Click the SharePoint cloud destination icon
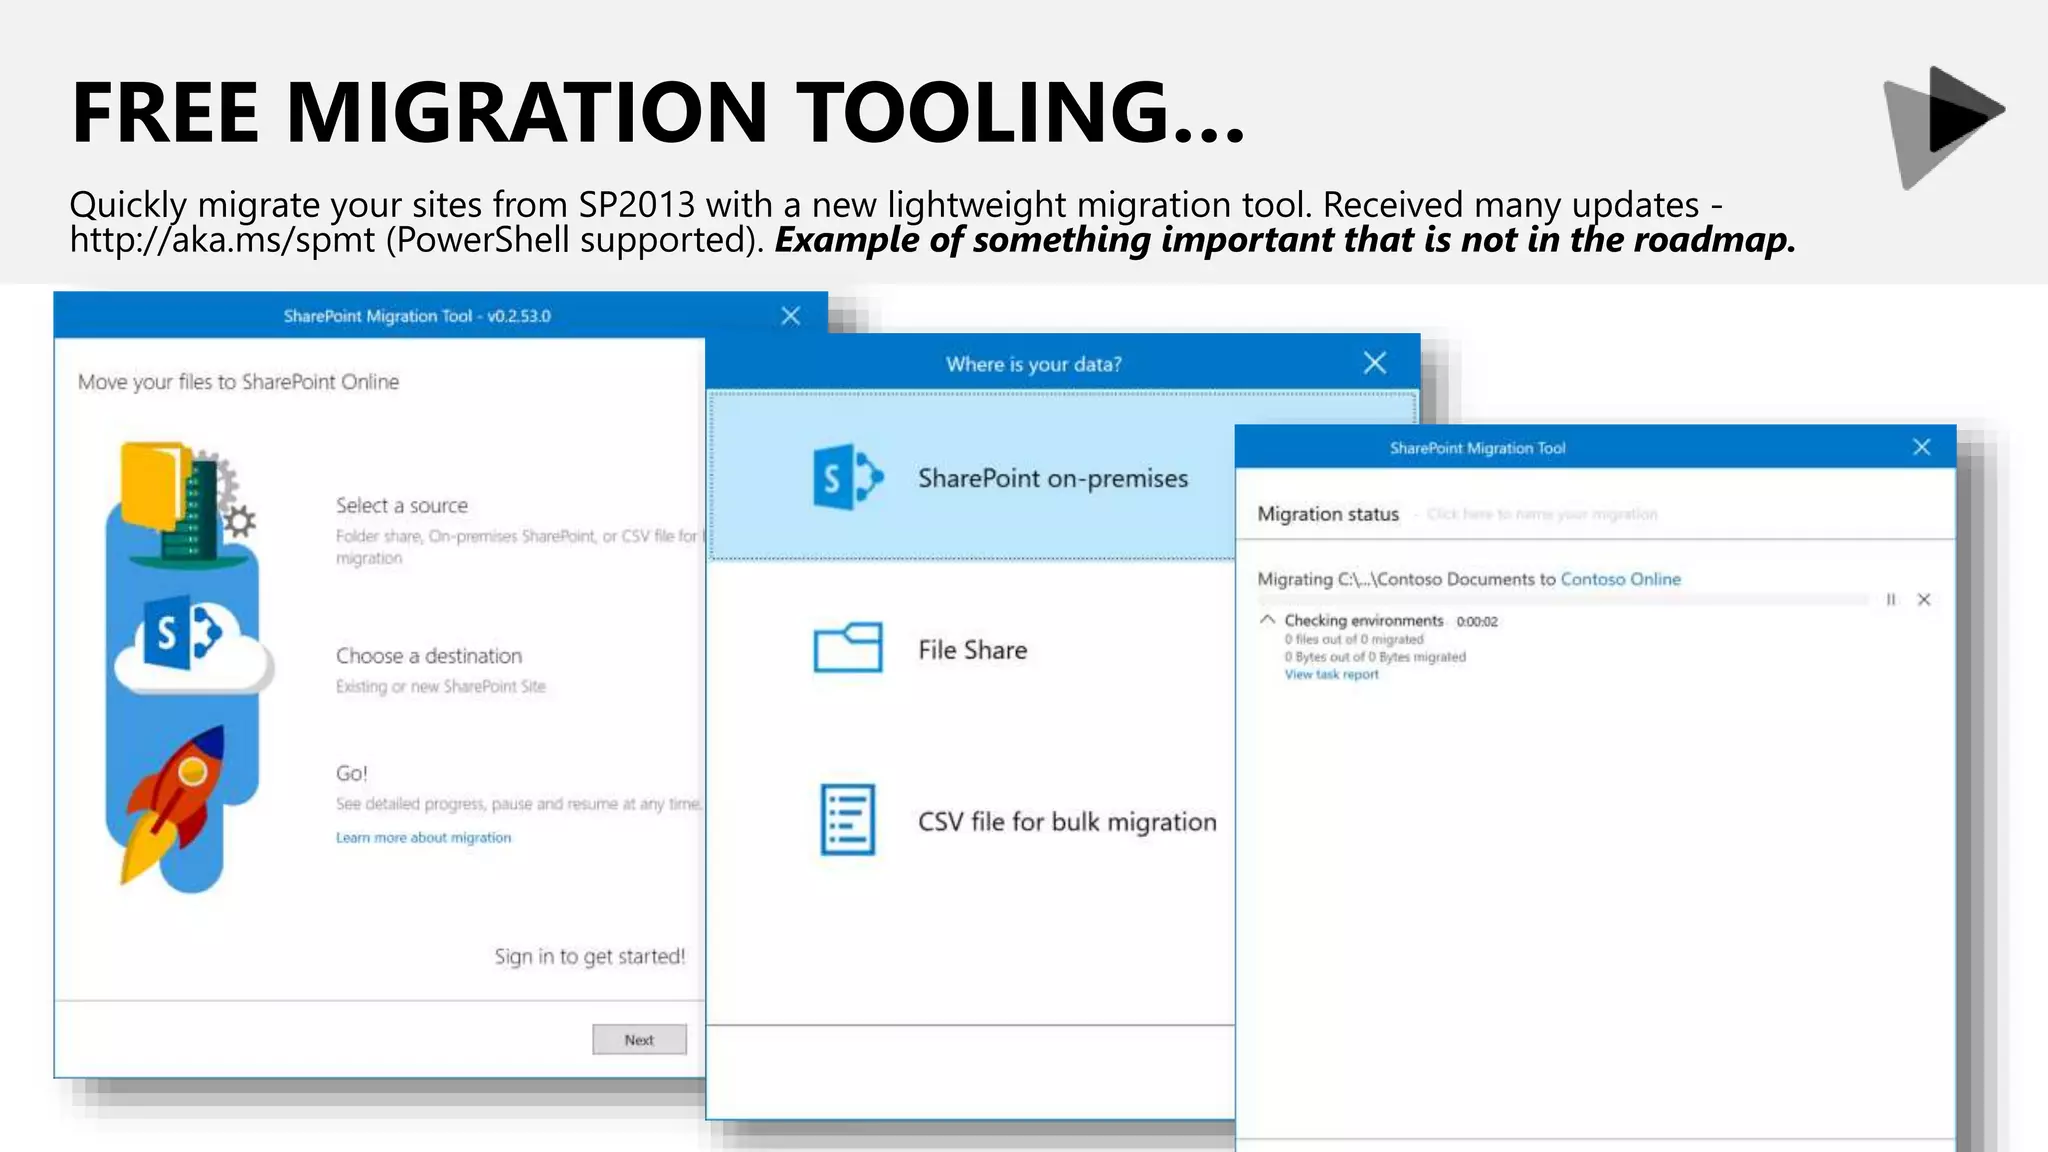This screenshot has width=2048, height=1152. (x=192, y=647)
